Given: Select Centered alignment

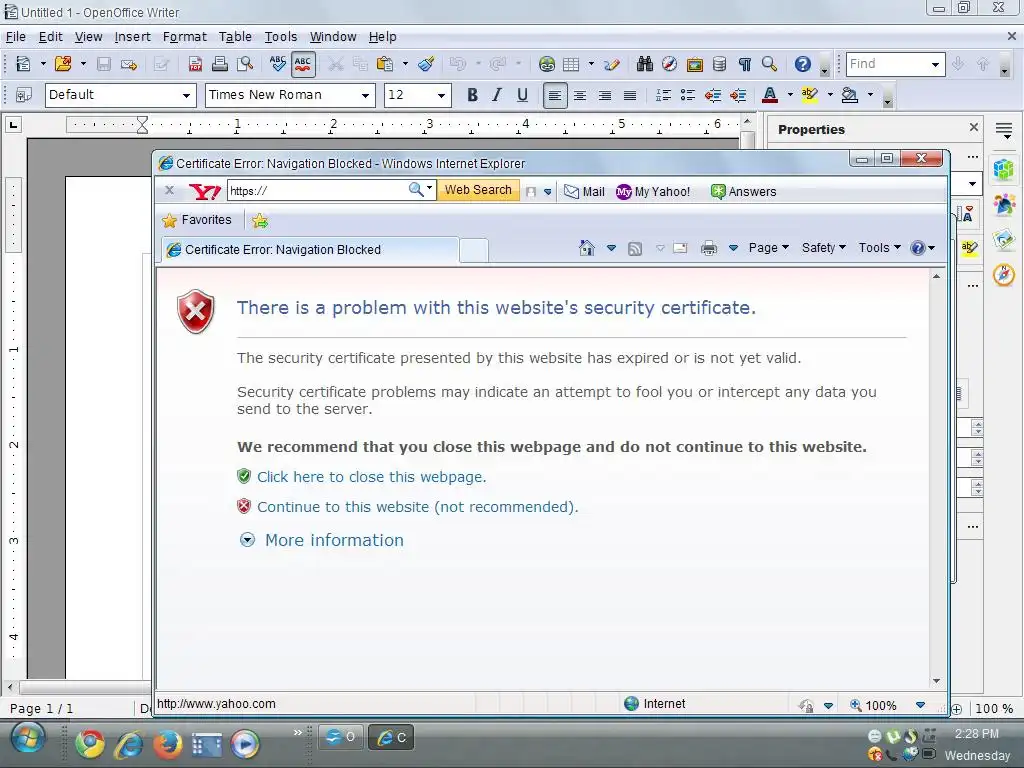Looking at the screenshot, I should (580, 95).
